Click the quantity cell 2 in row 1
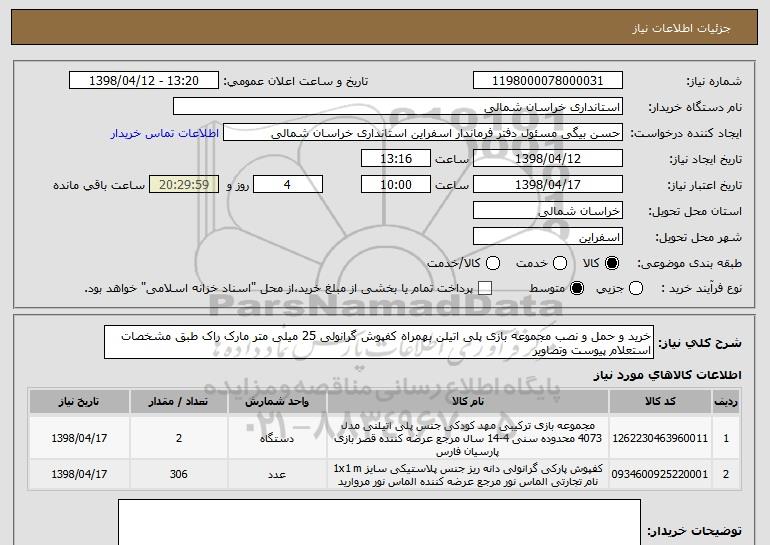 (x=179, y=438)
